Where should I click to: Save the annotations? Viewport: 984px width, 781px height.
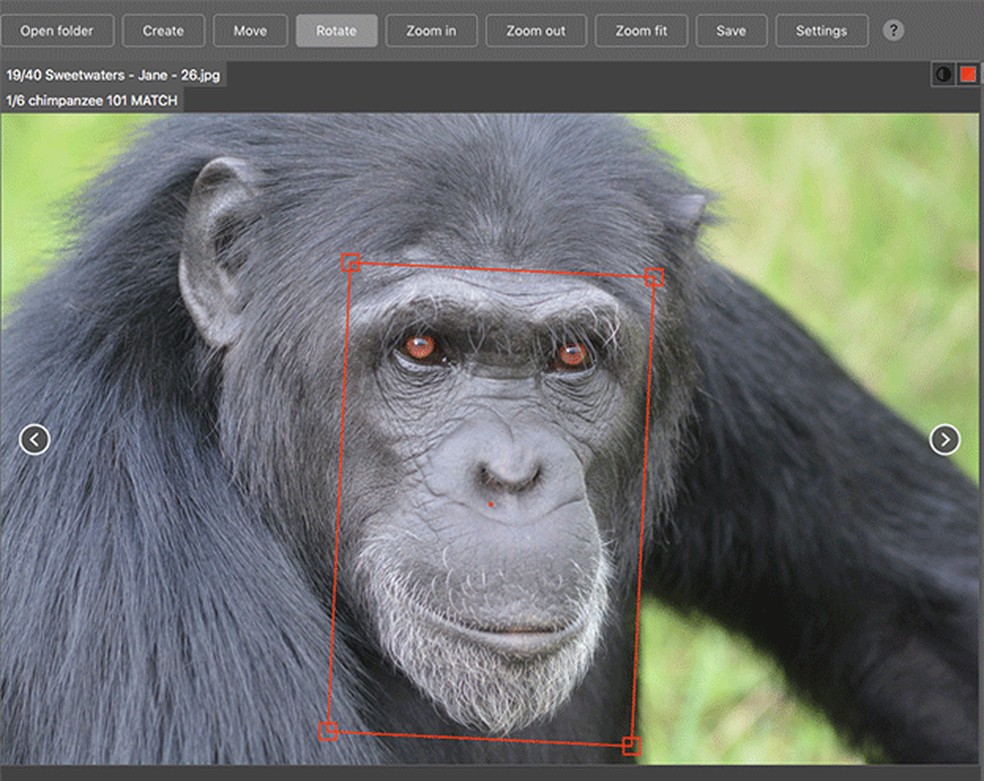tap(731, 31)
